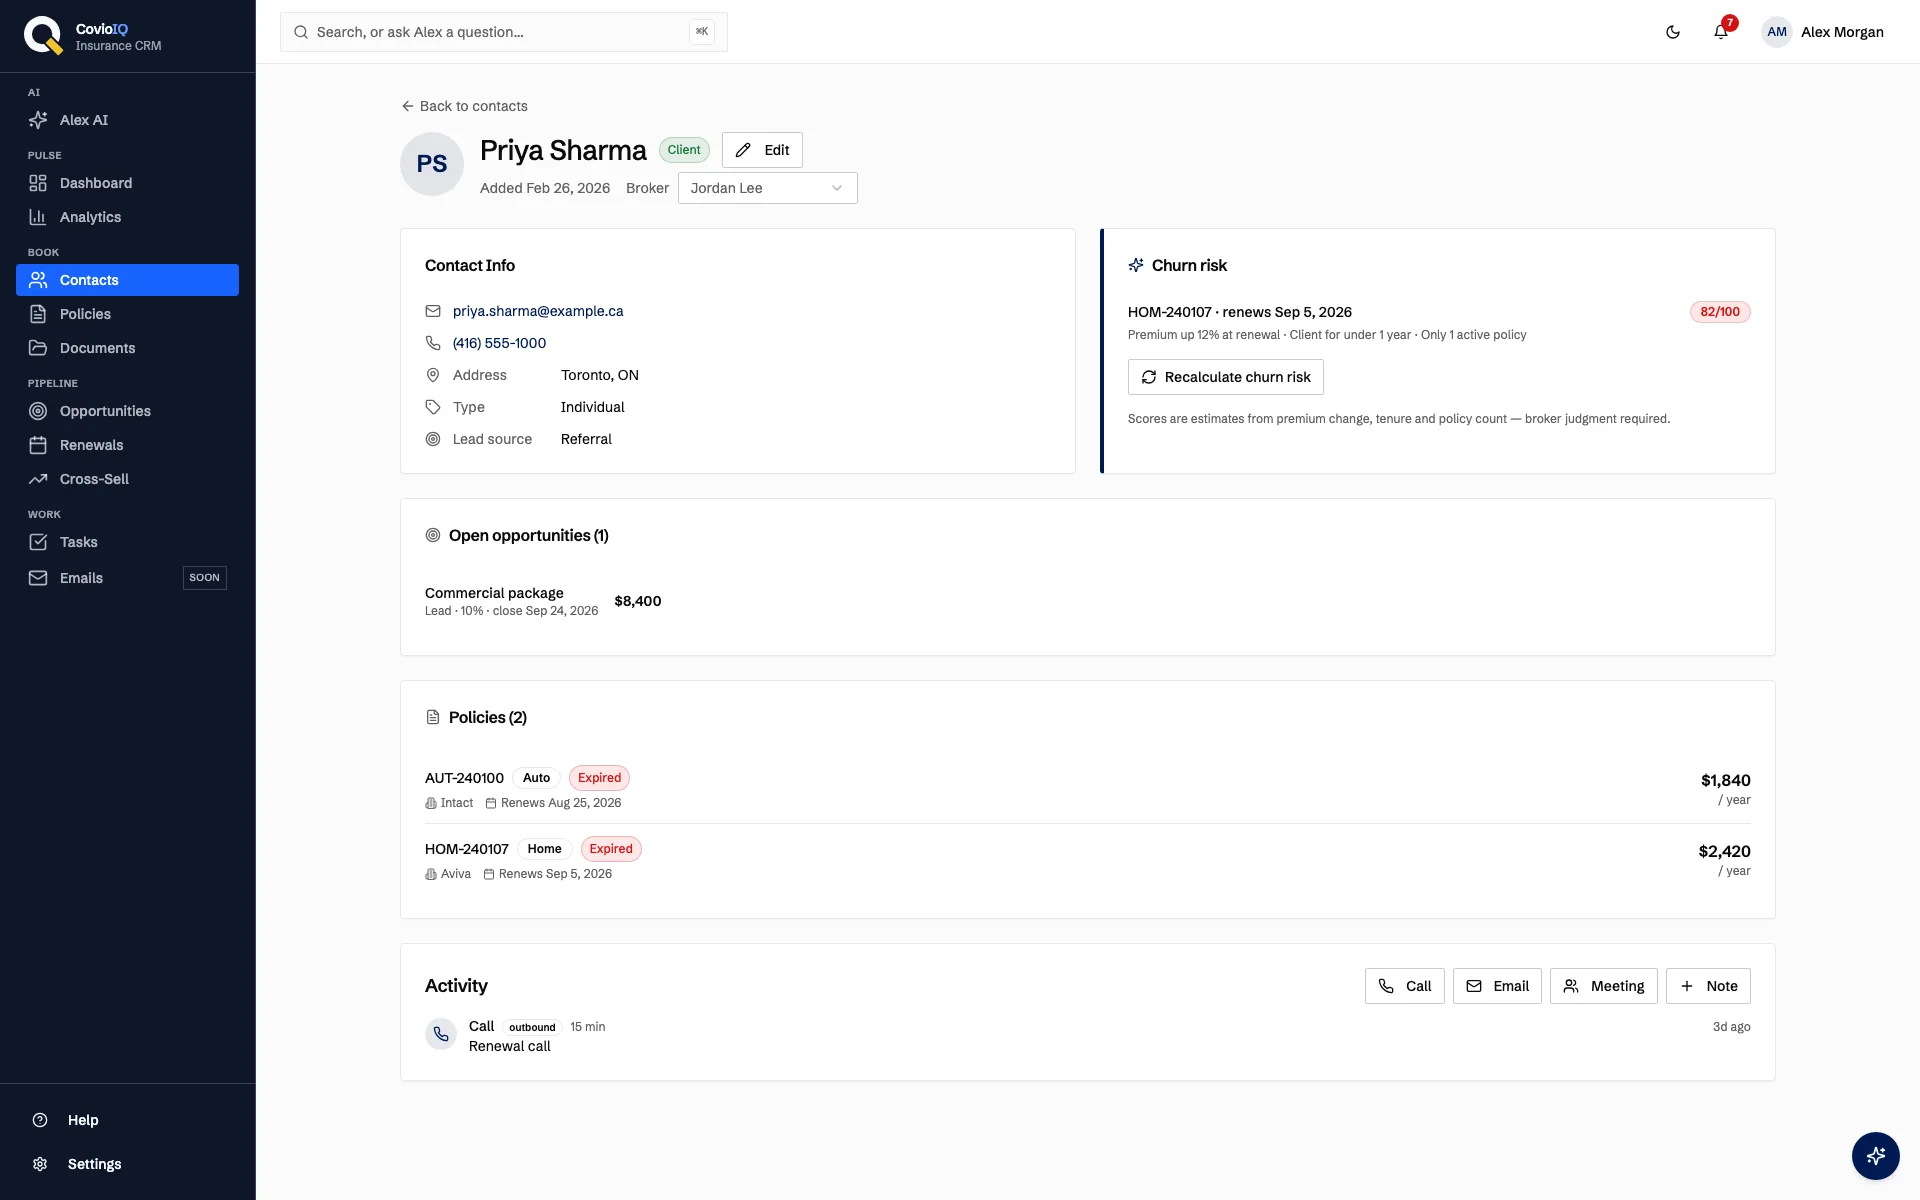Open policy HOM-240107 in Policies list
1920x1200 pixels.
[x=466, y=849]
